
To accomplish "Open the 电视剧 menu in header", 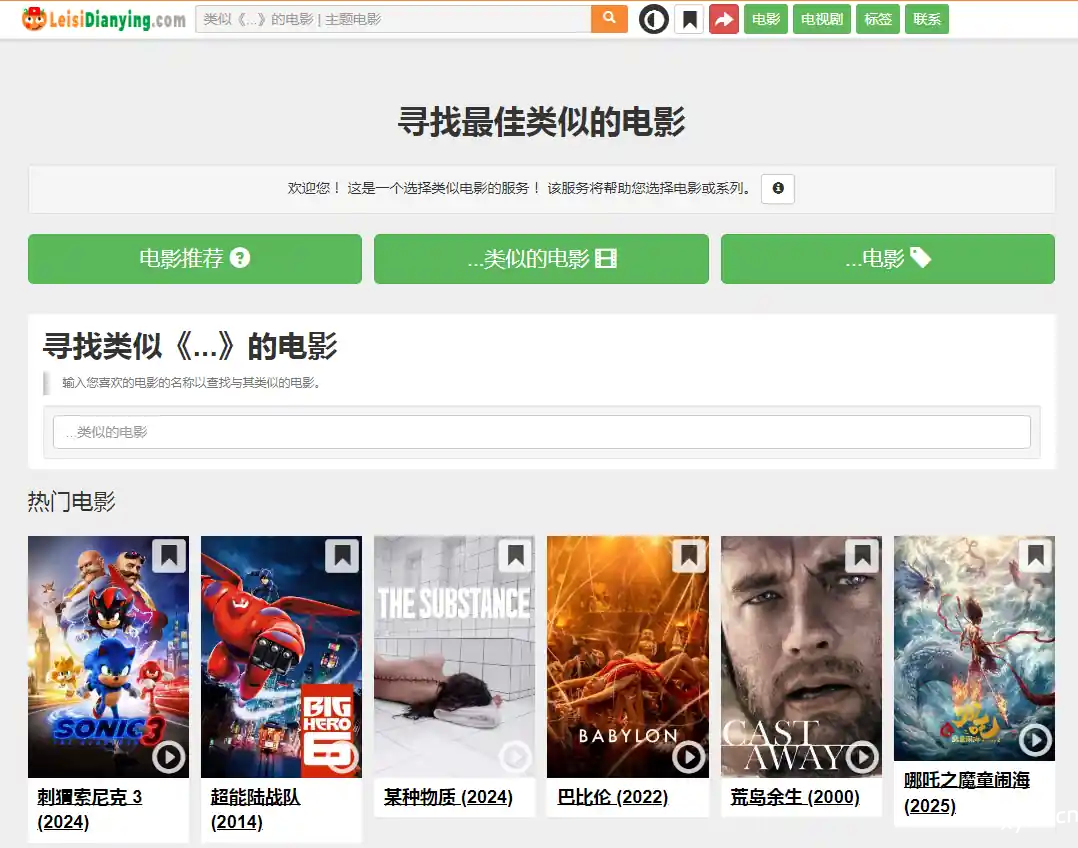I will [822, 19].
